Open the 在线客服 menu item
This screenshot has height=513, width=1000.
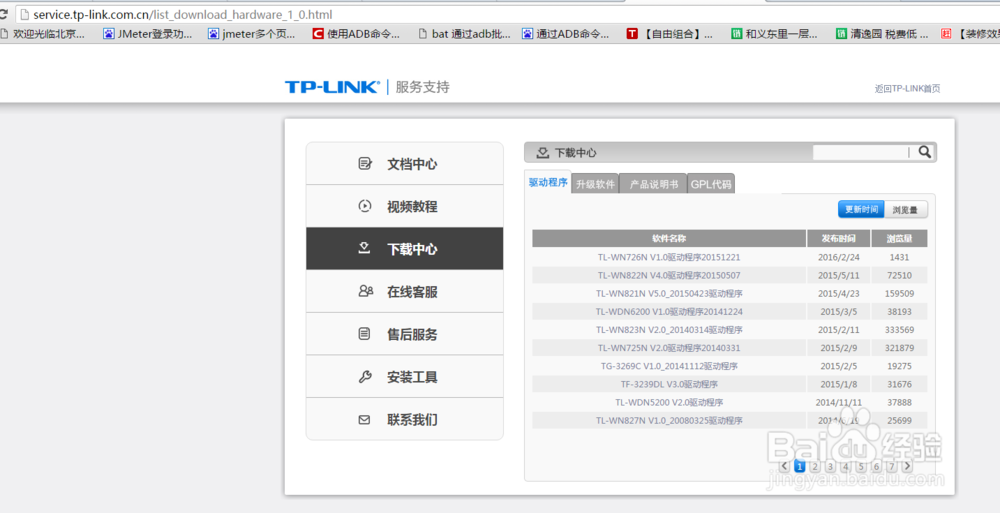(404, 292)
